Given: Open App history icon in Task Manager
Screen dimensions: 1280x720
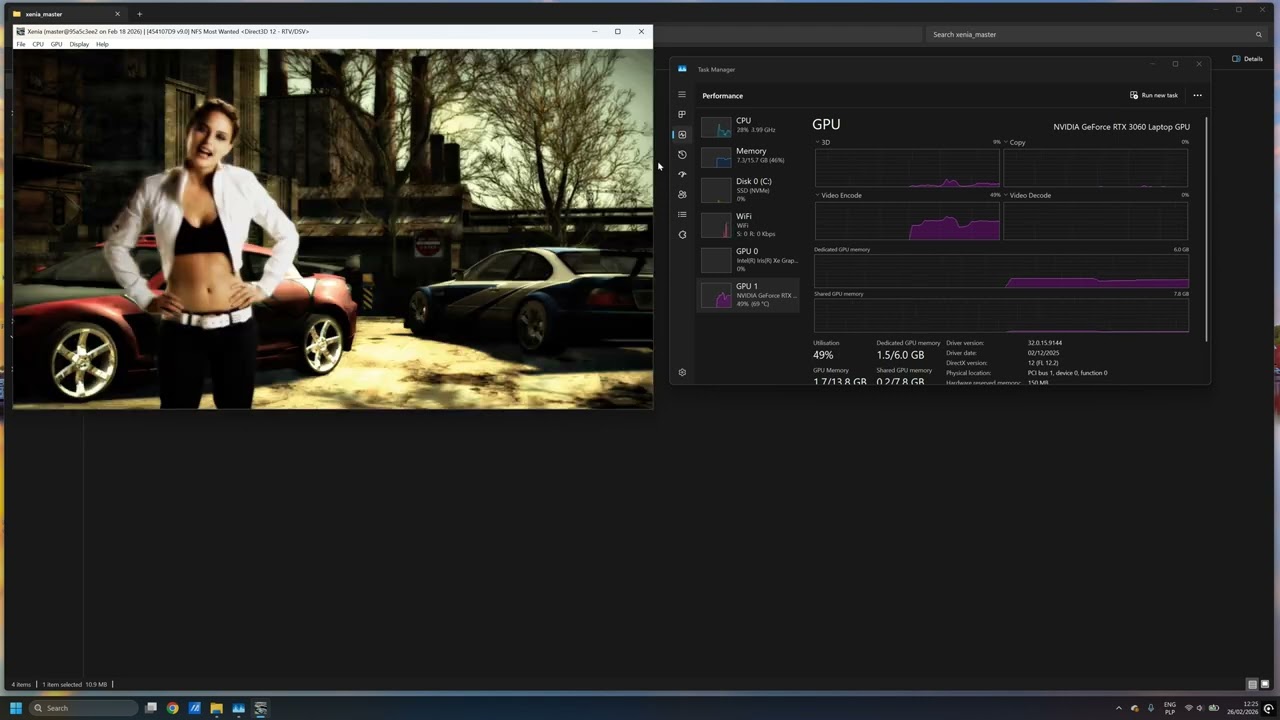Looking at the screenshot, I should [682, 154].
